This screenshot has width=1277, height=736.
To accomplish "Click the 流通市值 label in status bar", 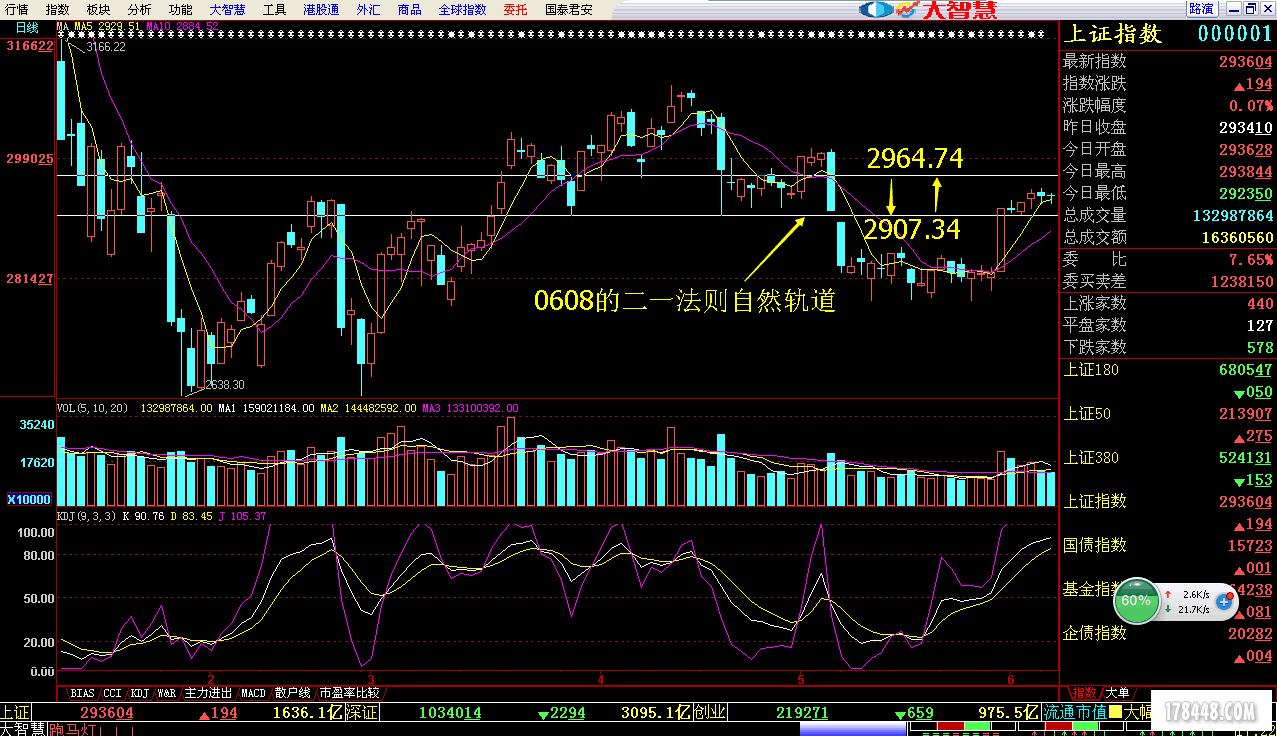I will [1075, 713].
